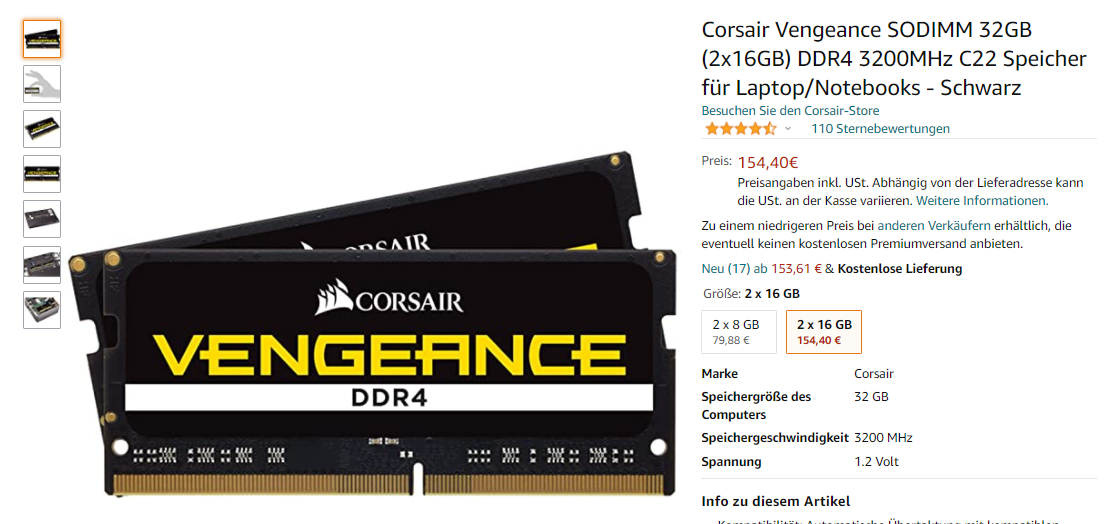Click the main Vengeance DDR4 product image
The width and height of the screenshot is (1109, 524).
pos(372,325)
